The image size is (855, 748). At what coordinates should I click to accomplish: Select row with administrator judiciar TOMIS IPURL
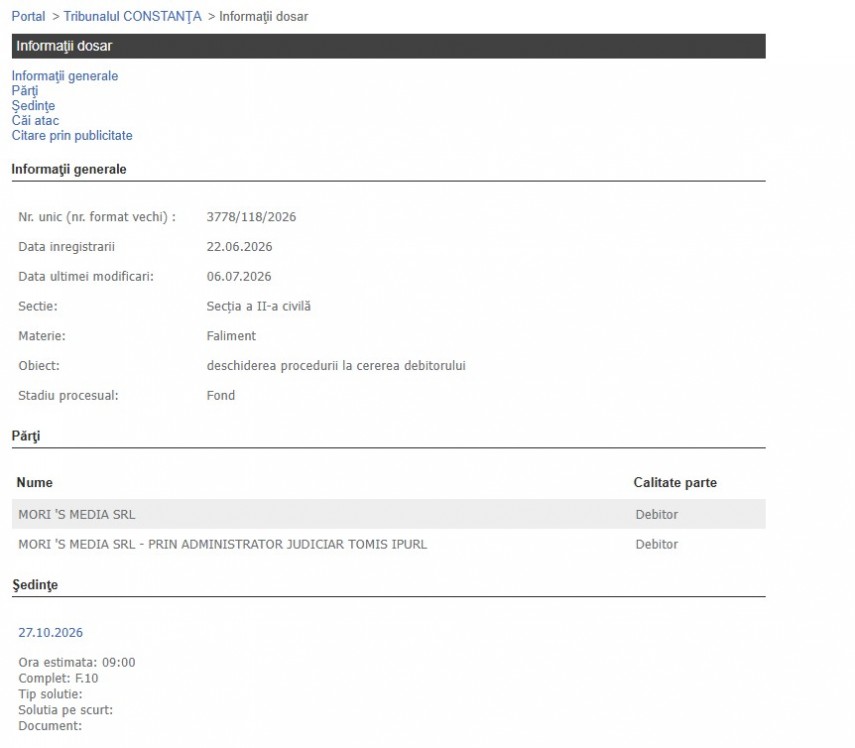388,544
